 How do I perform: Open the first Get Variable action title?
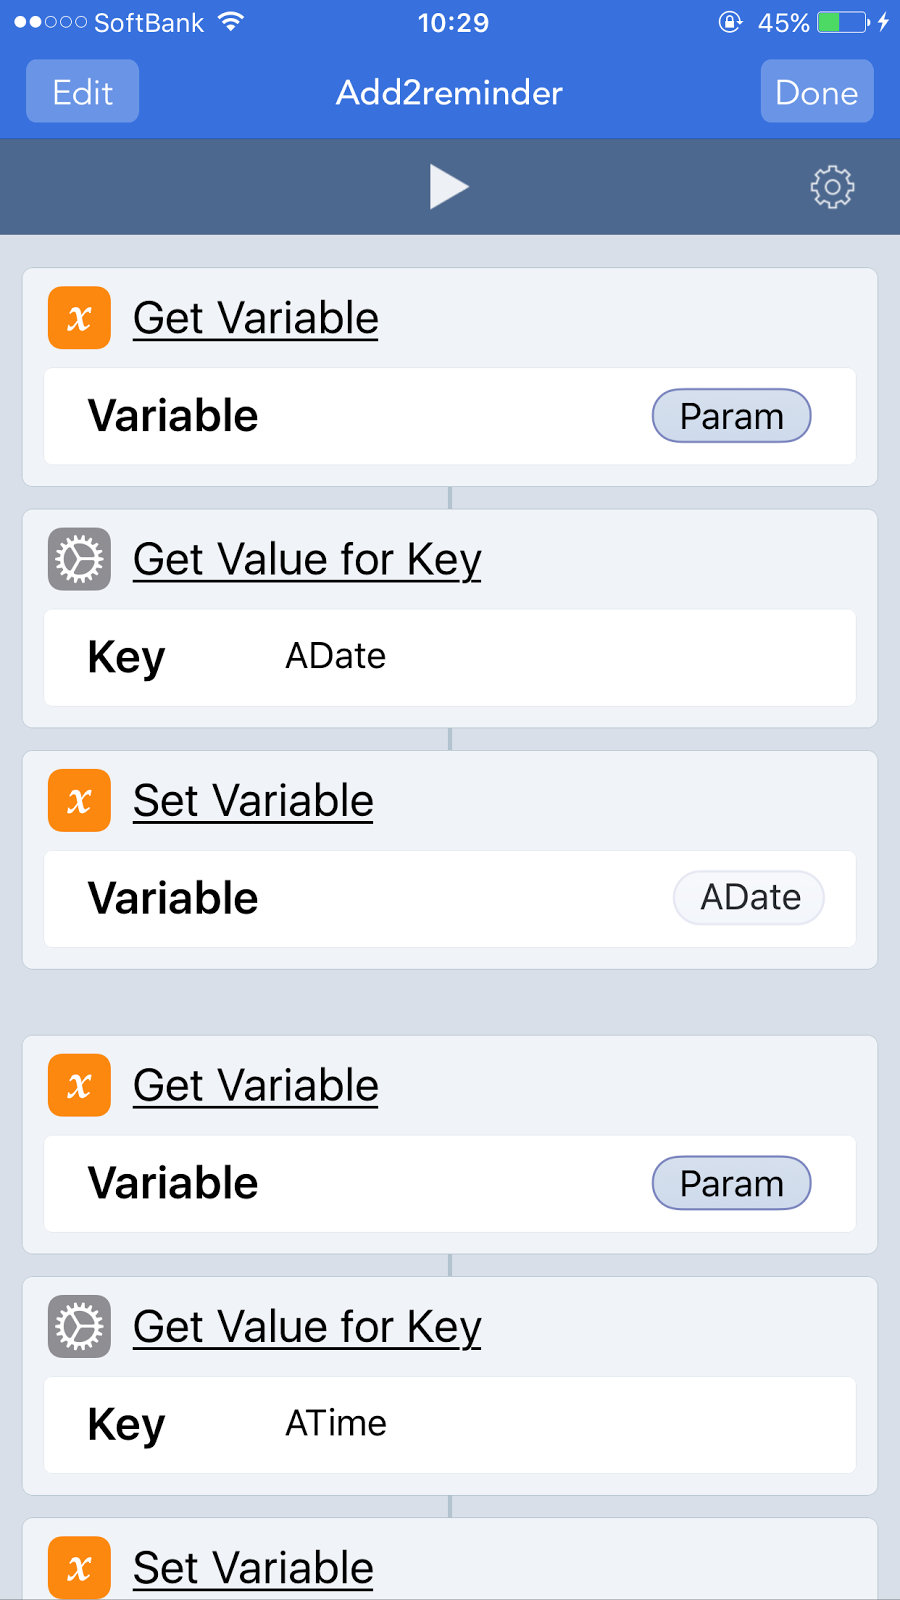pos(256,318)
